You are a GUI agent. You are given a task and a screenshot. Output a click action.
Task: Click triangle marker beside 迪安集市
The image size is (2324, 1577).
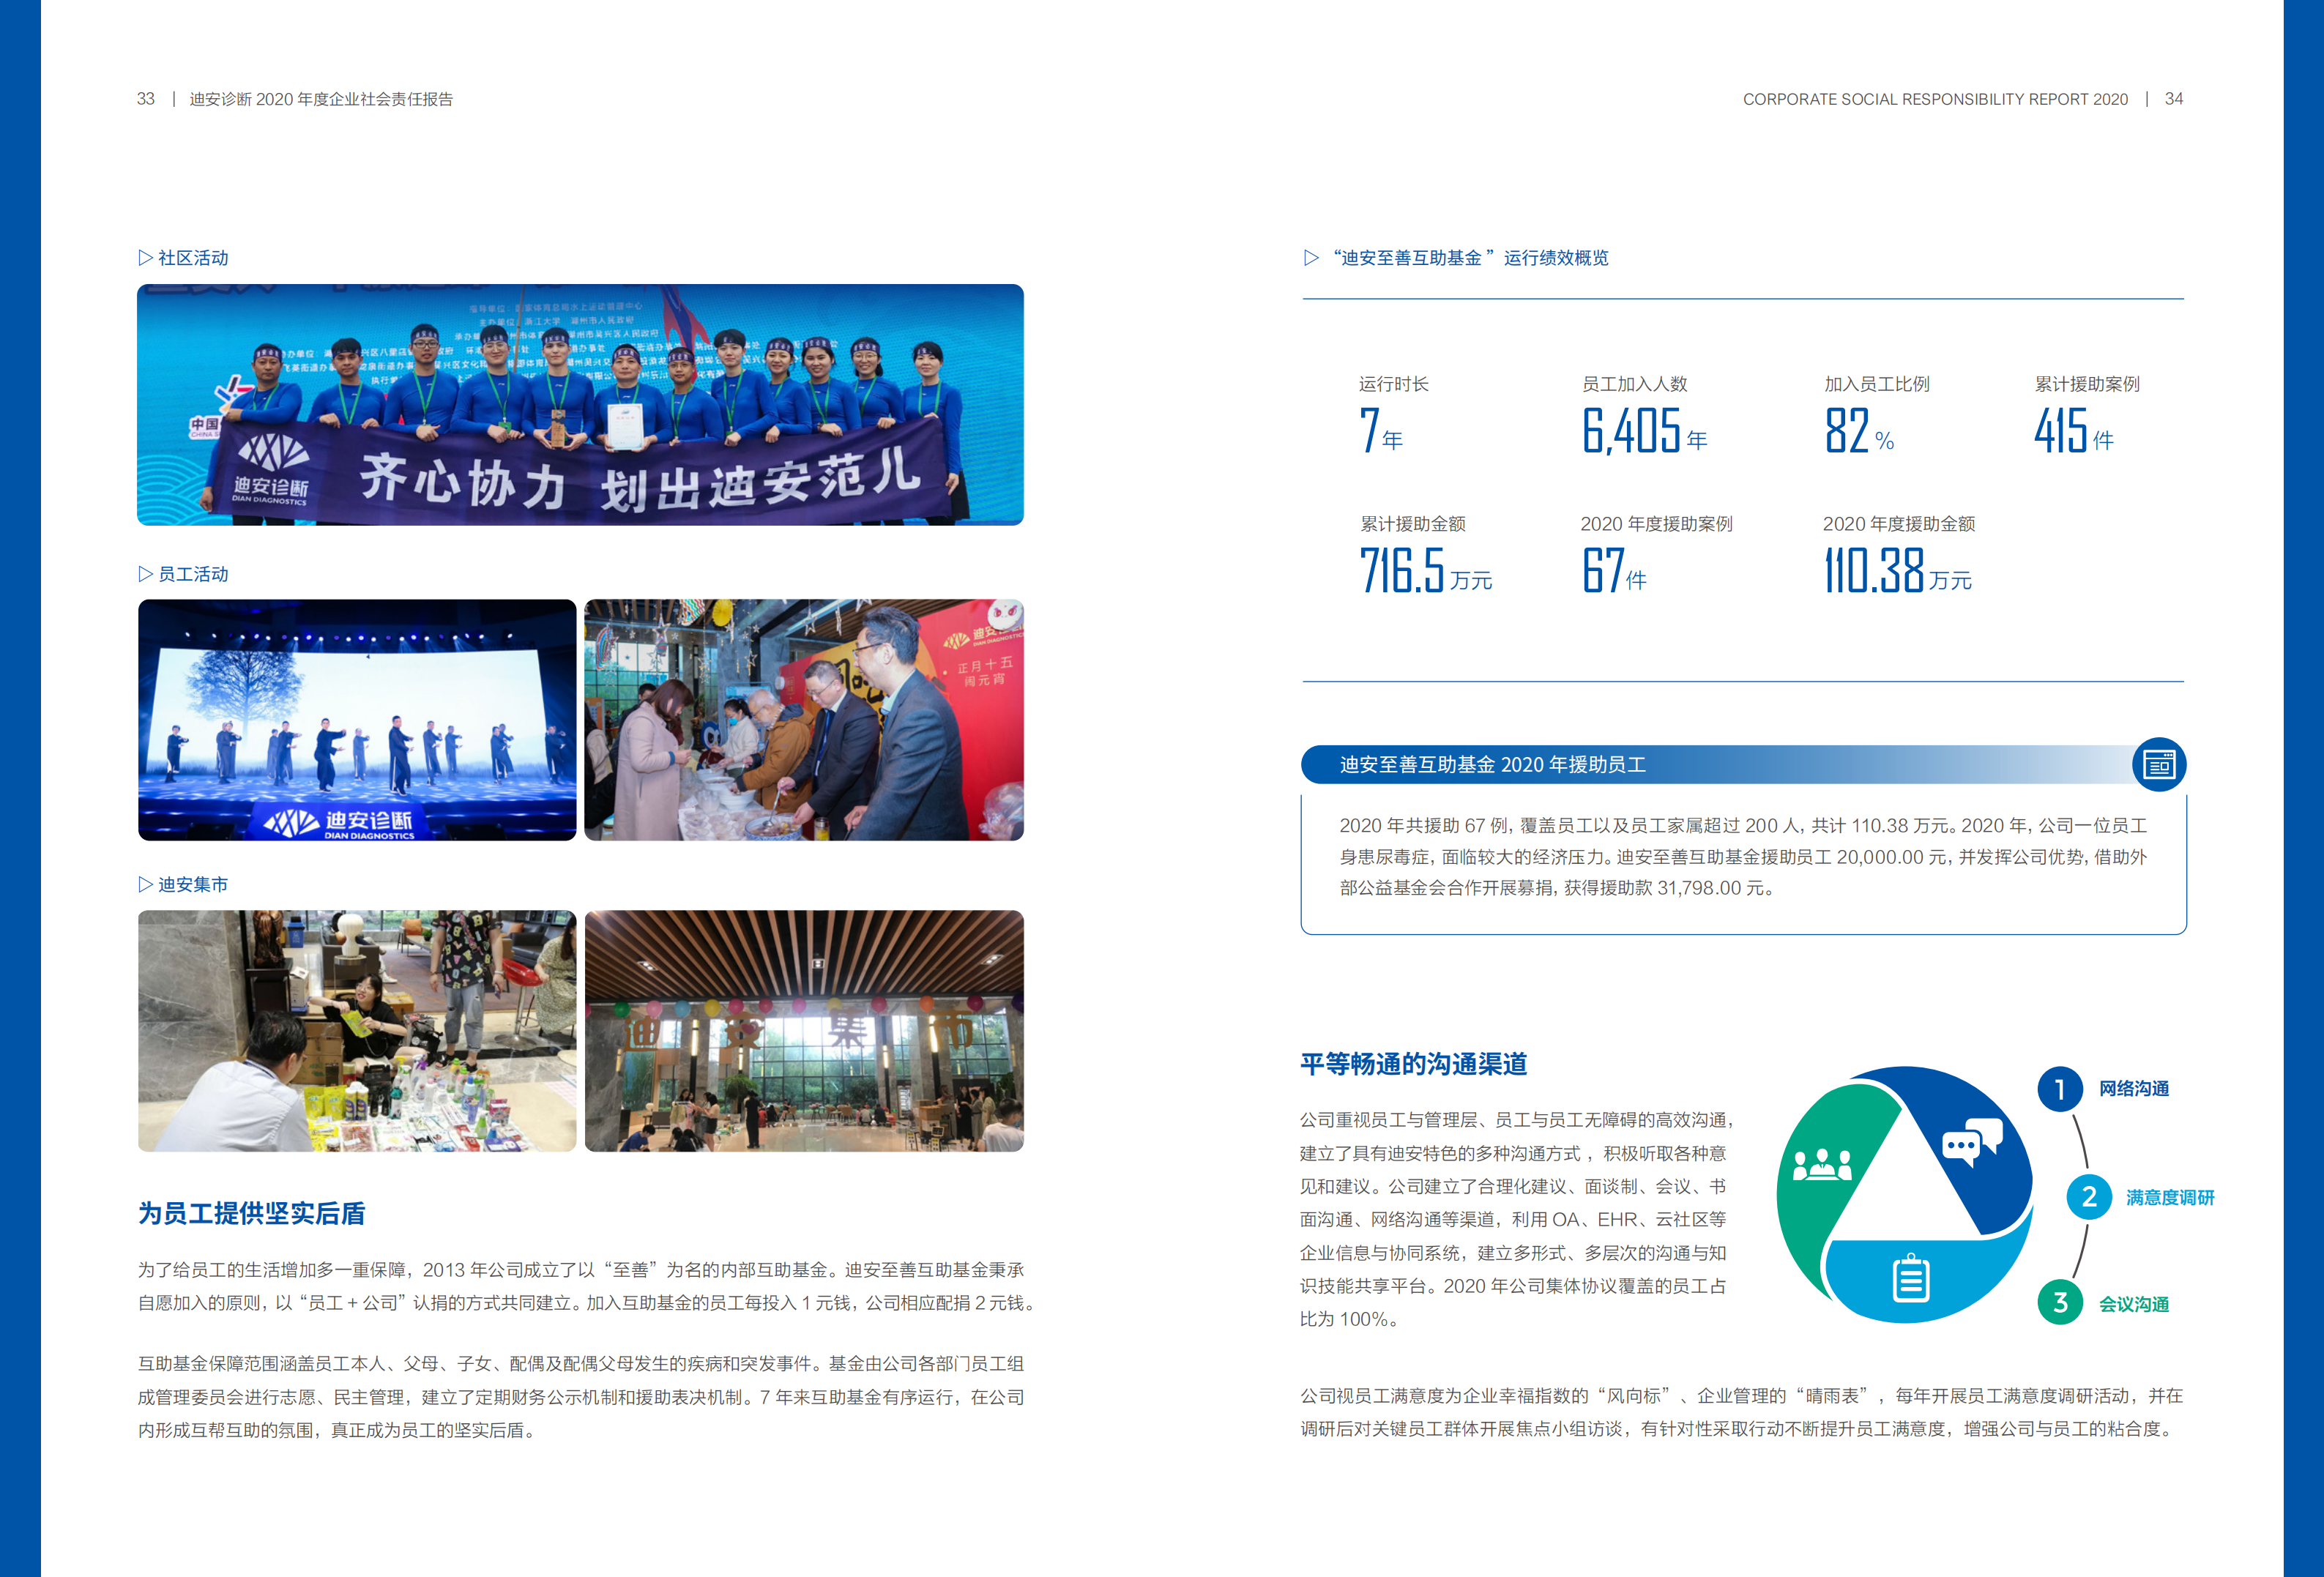[145, 884]
